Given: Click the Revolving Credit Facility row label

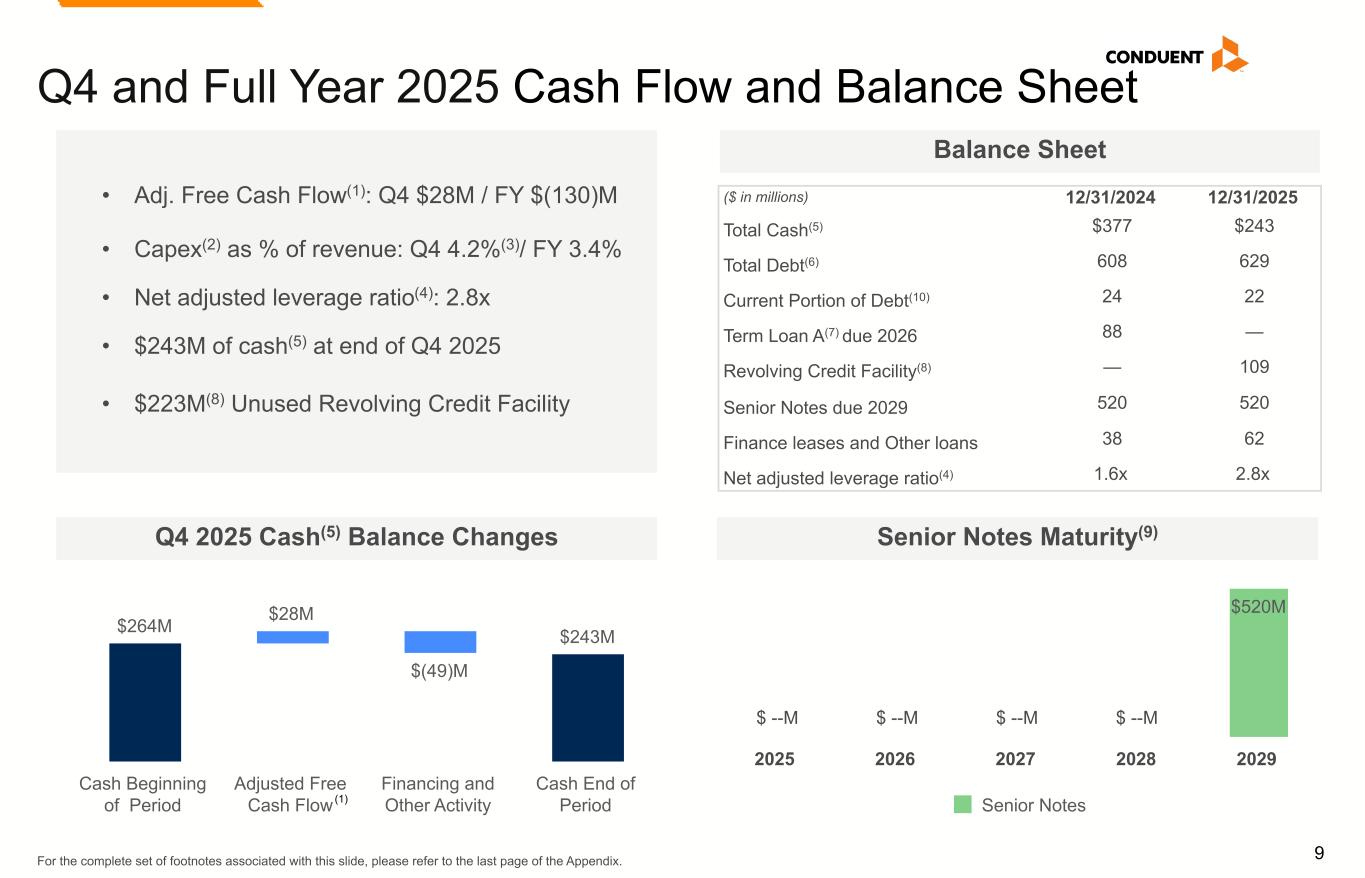Looking at the screenshot, I should (x=826, y=372).
